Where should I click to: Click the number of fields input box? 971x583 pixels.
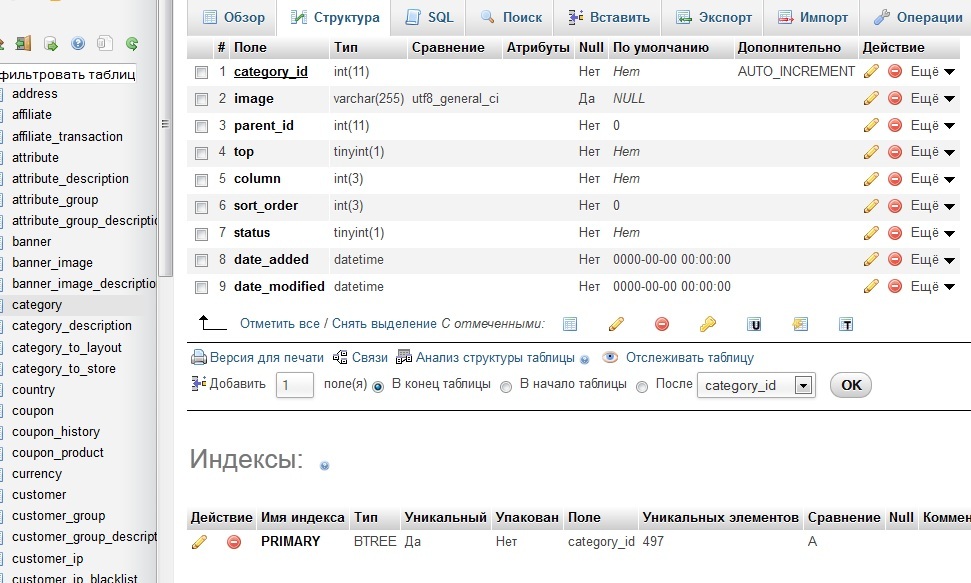pyautogui.click(x=294, y=385)
